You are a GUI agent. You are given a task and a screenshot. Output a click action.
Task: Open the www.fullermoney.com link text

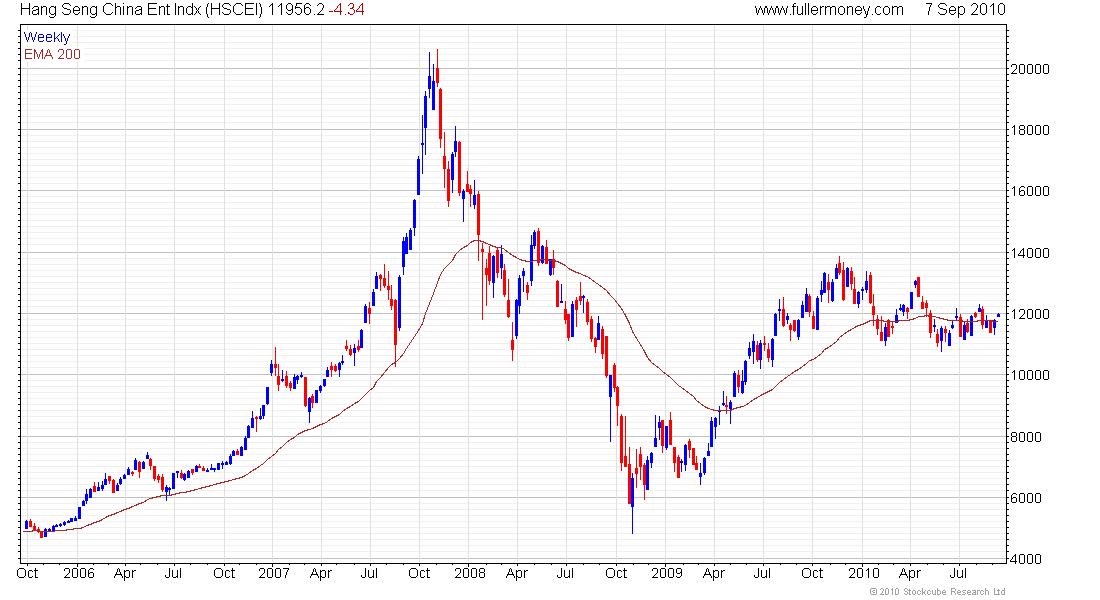pyautogui.click(x=829, y=10)
